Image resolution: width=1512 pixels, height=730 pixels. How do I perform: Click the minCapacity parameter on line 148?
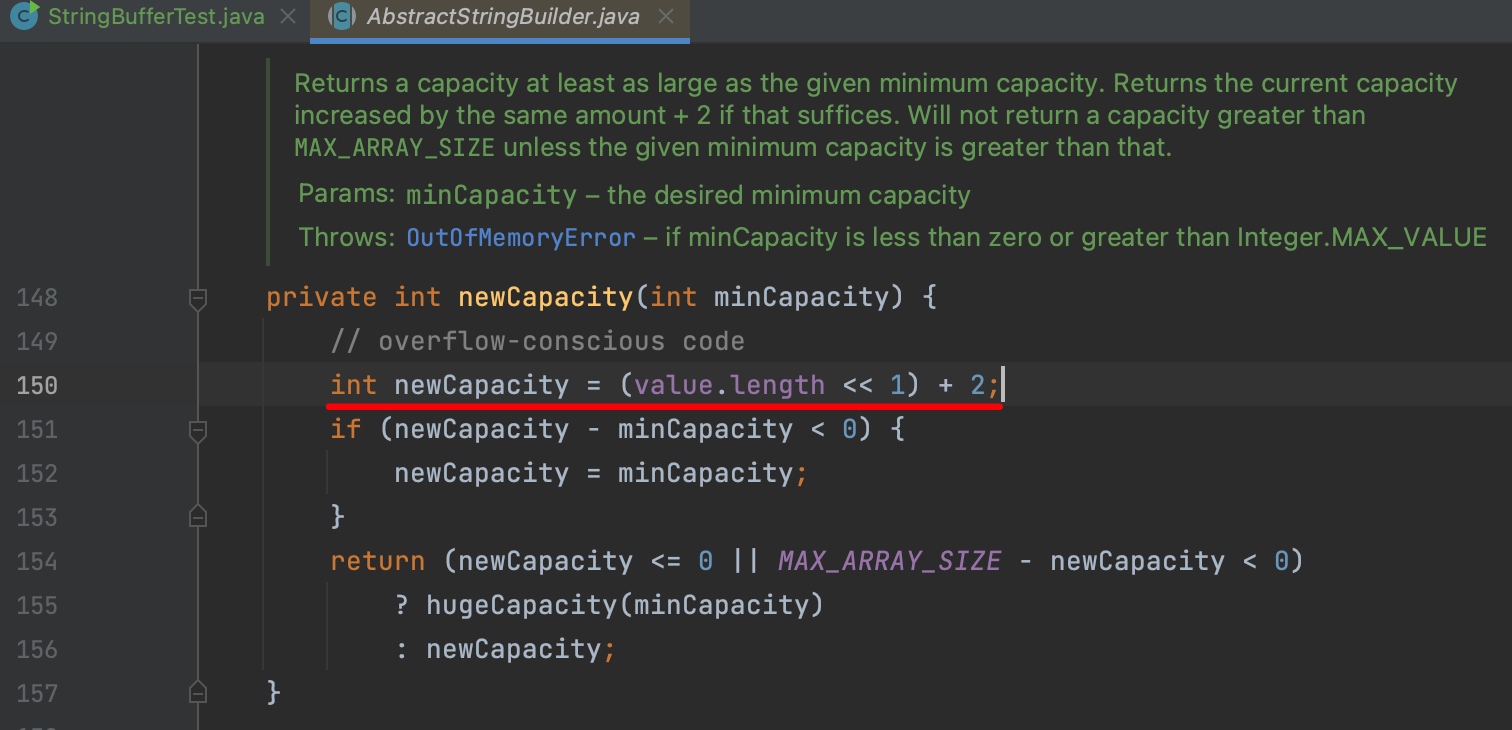(802, 298)
